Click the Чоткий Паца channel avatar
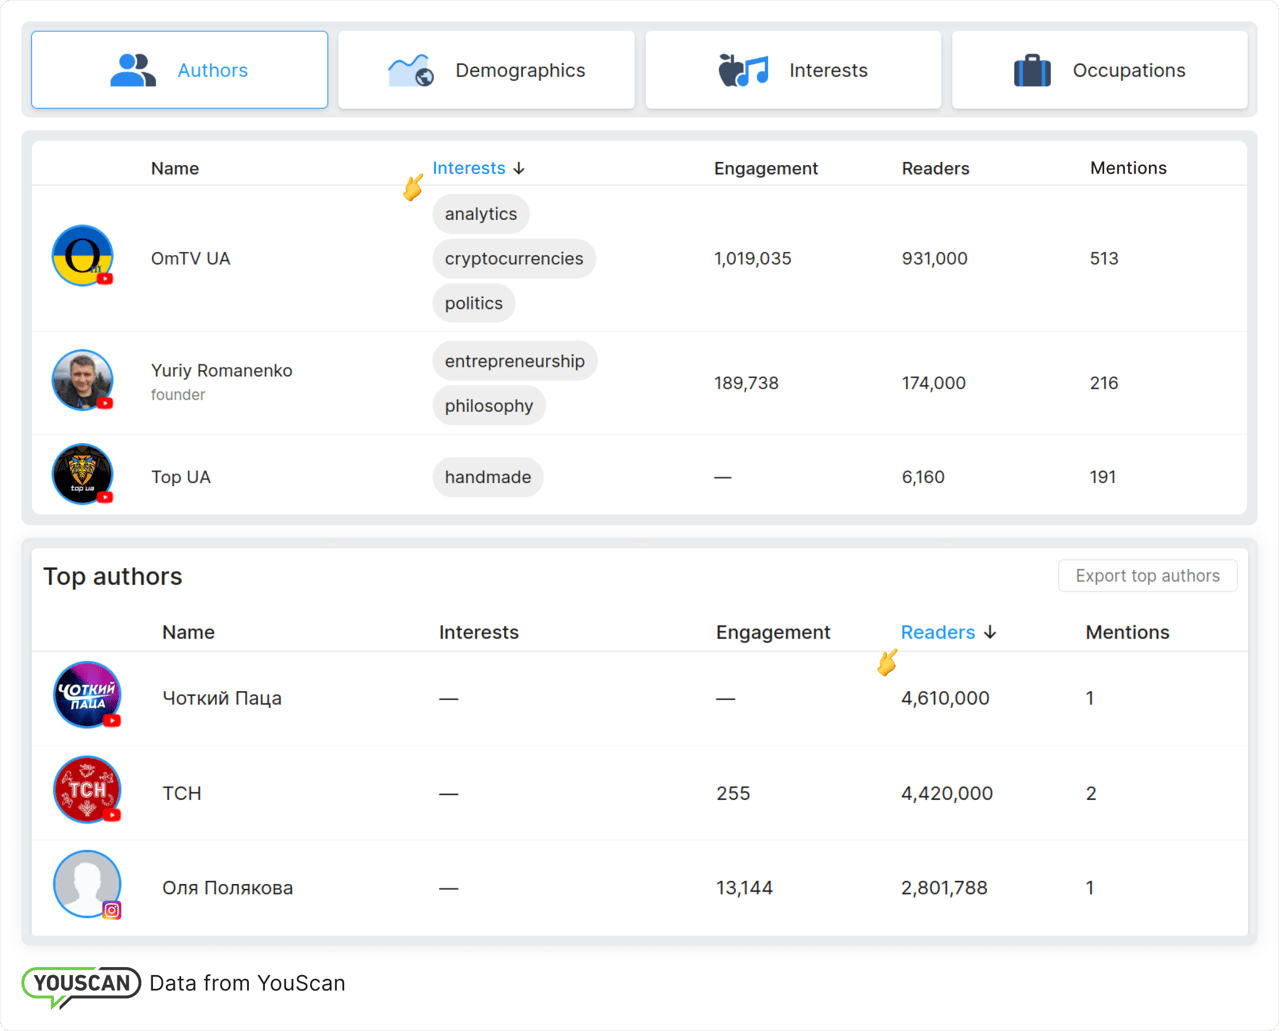This screenshot has height=1031, width=1280. click(87, 694)
